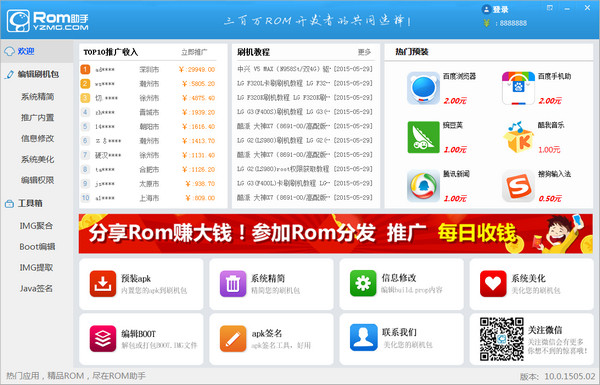The height and width of the screenshot is (385, 600).
Task: Open the 信息修改 gear icon tile
Action: (363, 284)
